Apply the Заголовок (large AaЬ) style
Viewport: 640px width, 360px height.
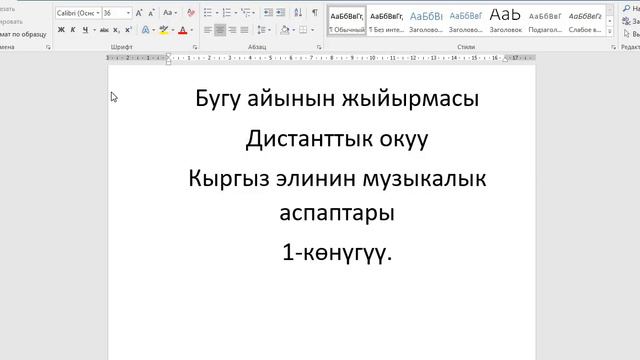pyautogui.click(x=505, y=21)
